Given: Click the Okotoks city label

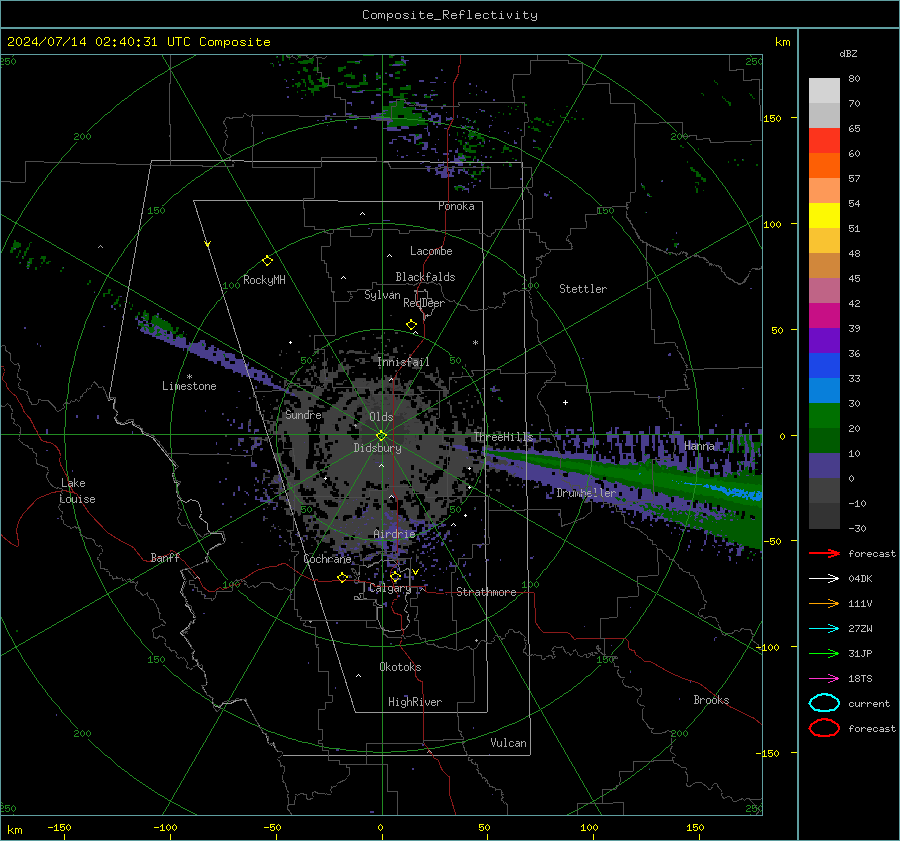Looking at the screenshot, I should [x=400, y=667].
